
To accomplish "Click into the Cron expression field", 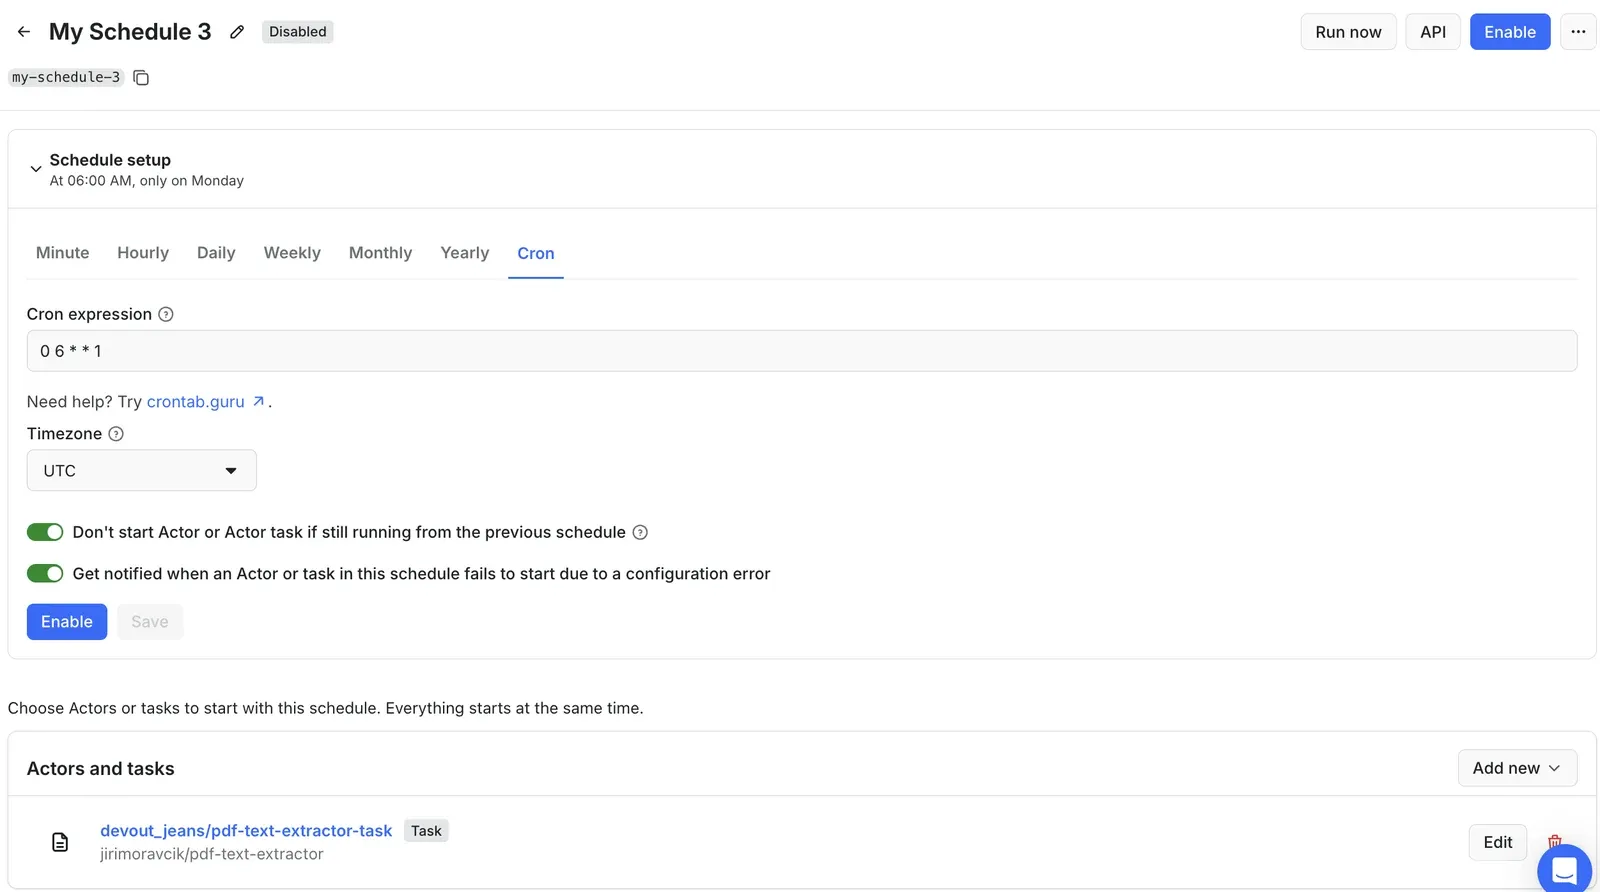I will [802, 351].
